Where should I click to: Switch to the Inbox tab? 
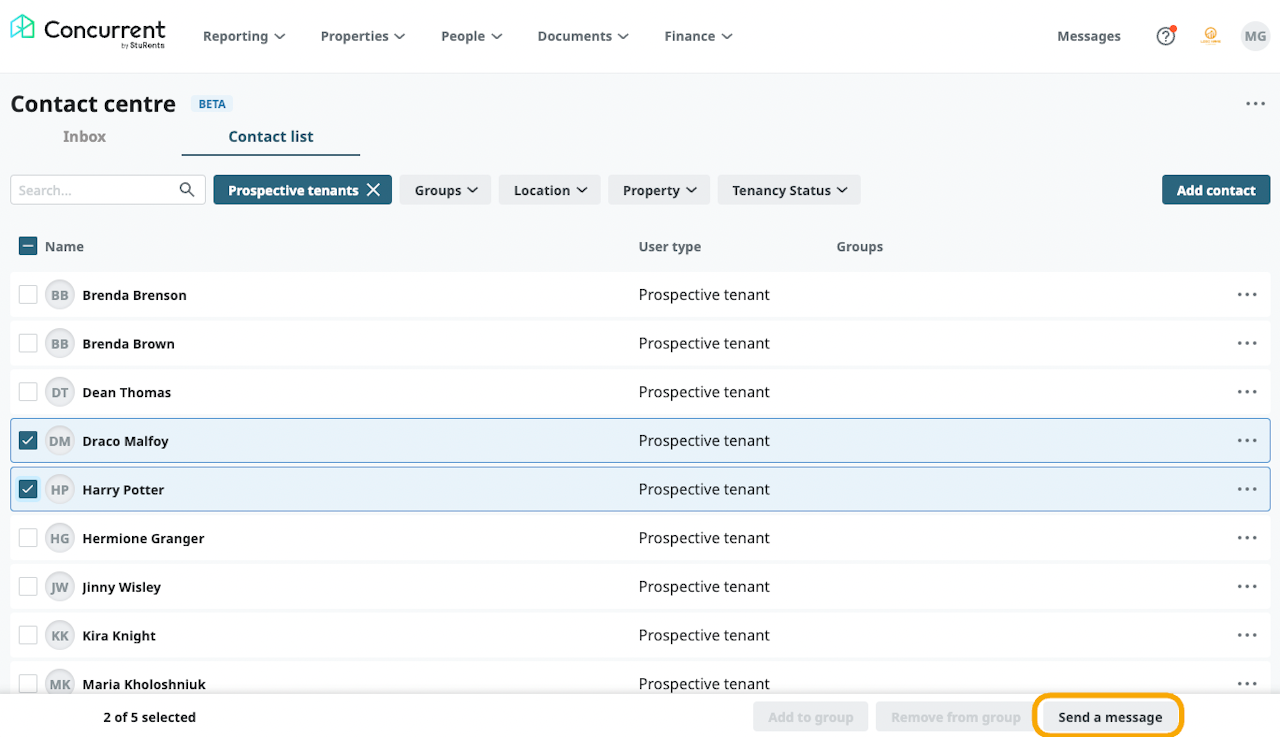point(84,137)
